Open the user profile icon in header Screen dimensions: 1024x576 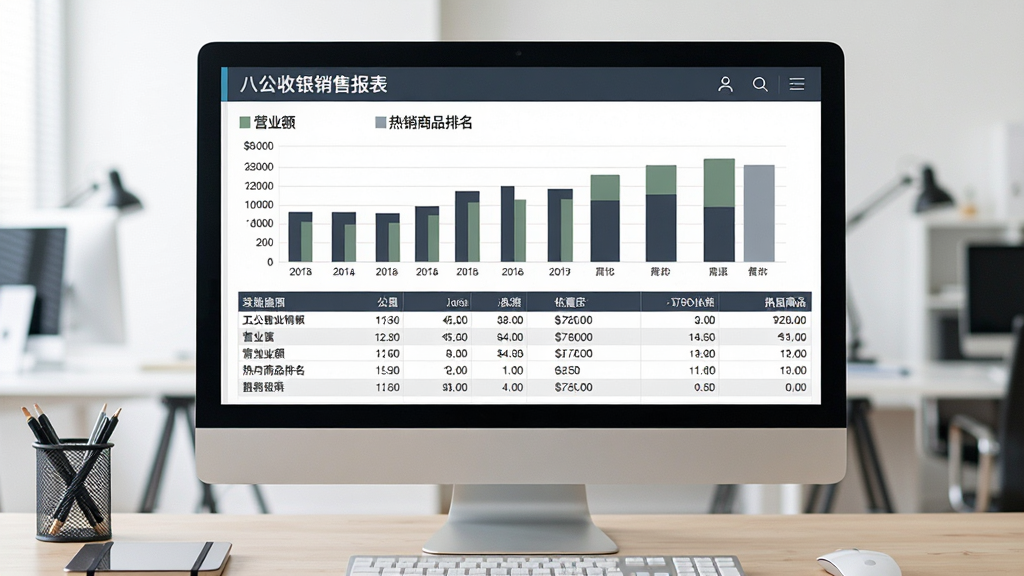(x=725, y=84)
